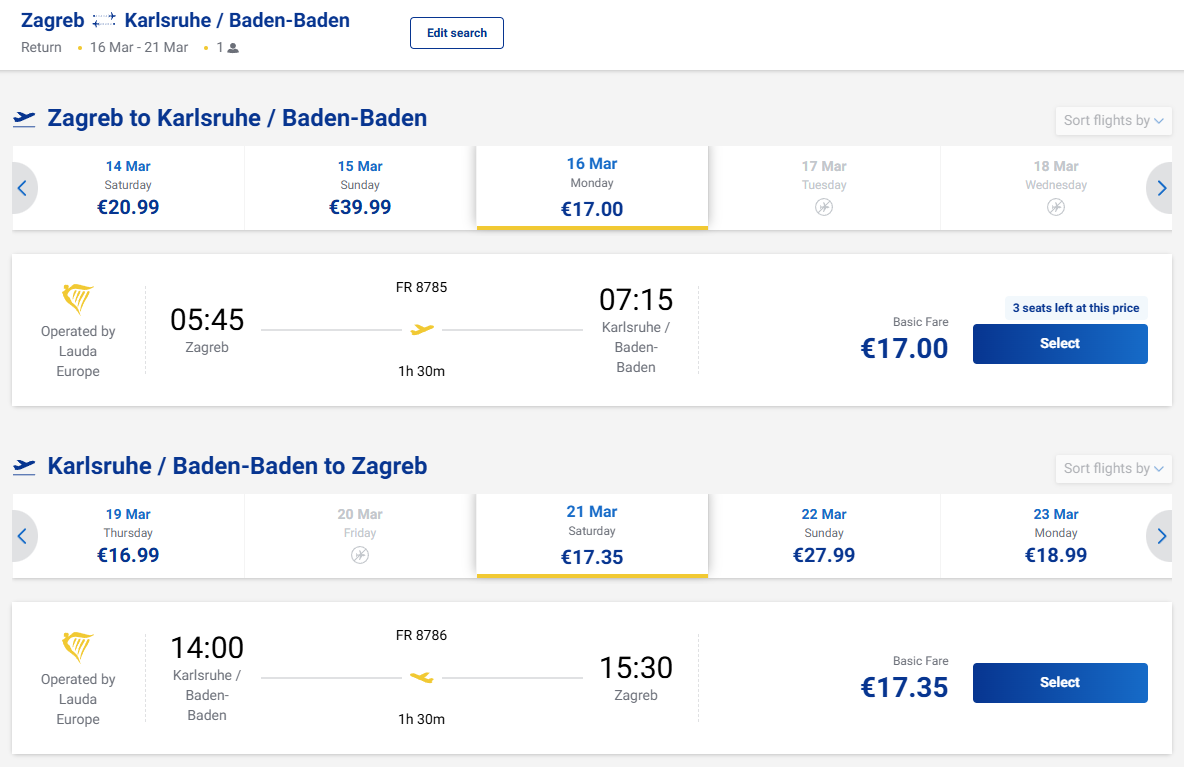
Task: Click previous dates arrow in return carousel
Action: coord(23,536)
